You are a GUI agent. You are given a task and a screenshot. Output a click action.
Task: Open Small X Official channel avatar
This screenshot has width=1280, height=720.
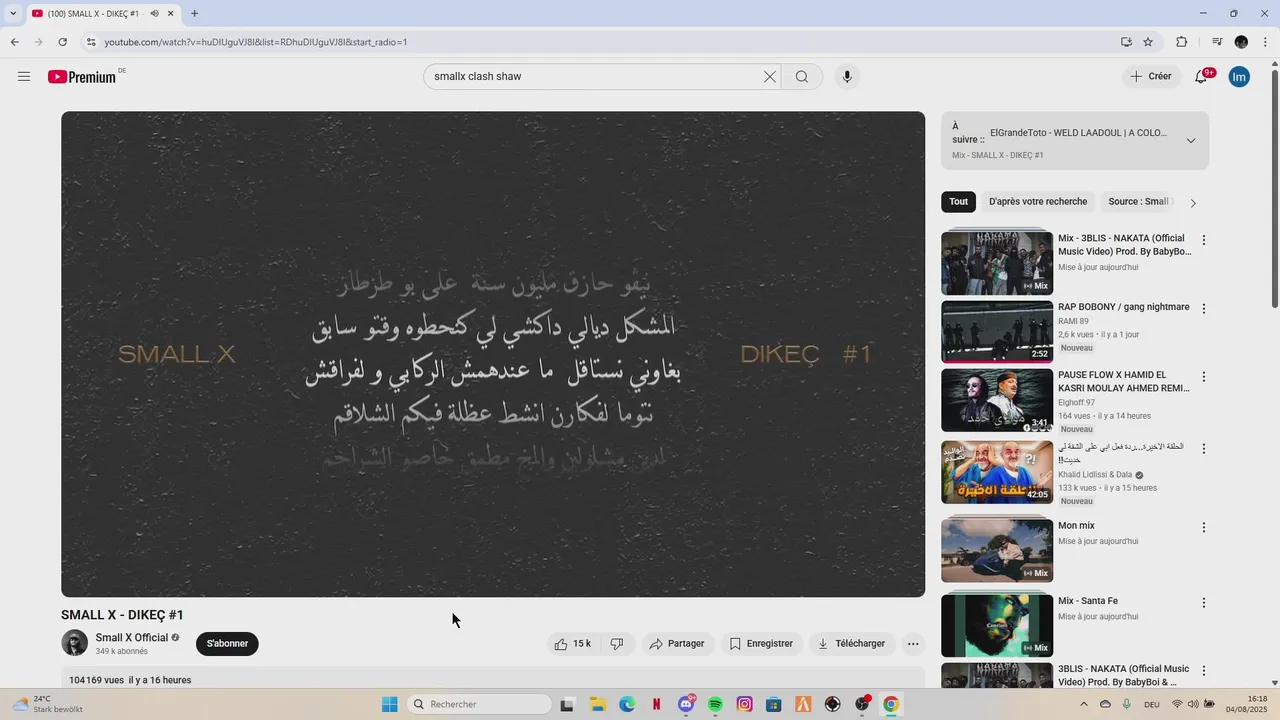click(x=74, y=643)
